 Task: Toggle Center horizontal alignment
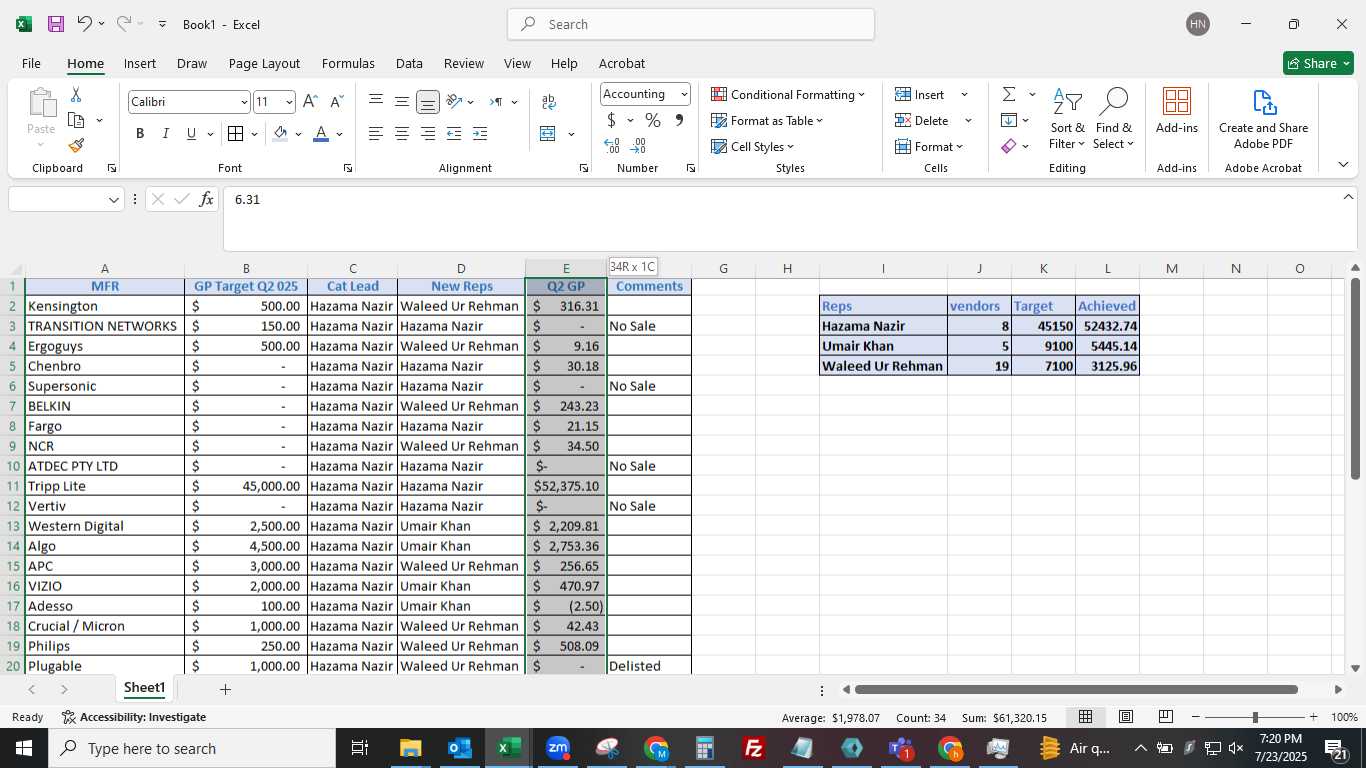[x=402, y=134]
